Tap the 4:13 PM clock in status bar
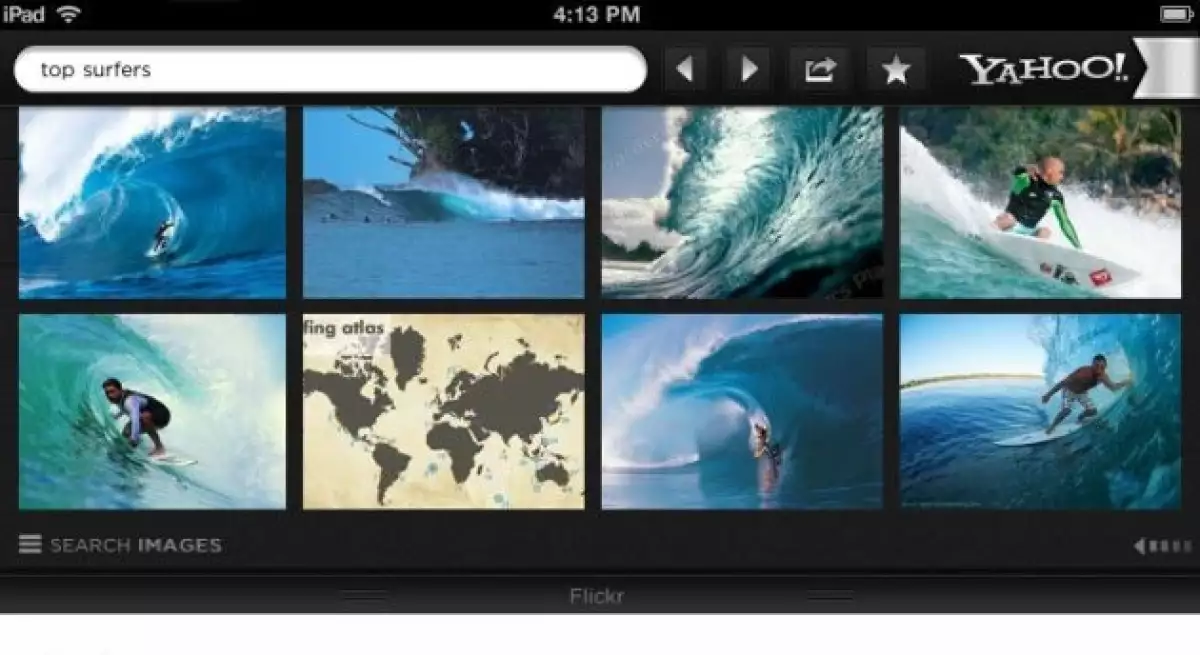Viewport: 1200px width, 655px height. (x=597, y=14)
